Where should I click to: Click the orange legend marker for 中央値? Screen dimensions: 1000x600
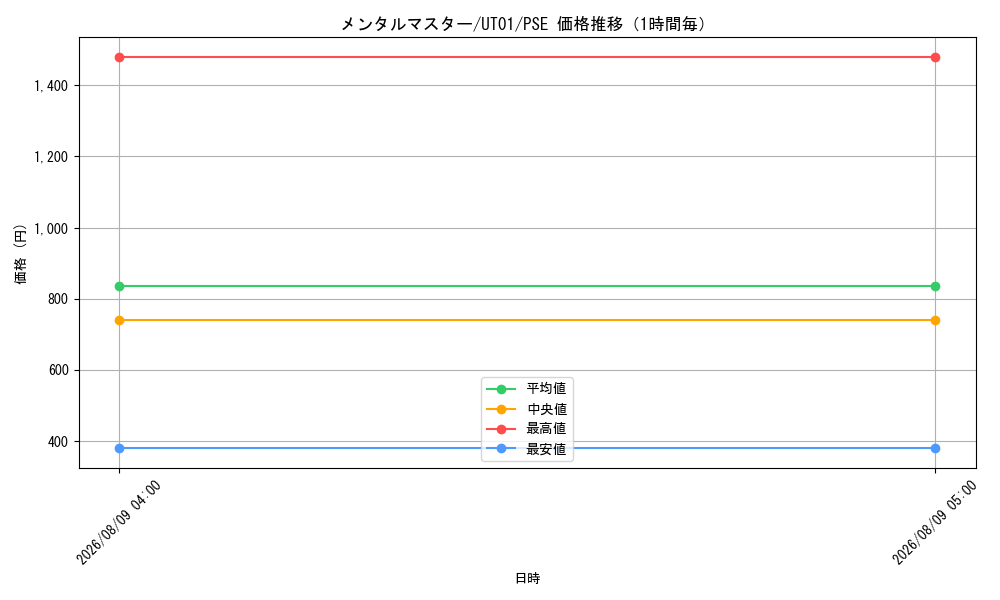click(501, 409)
